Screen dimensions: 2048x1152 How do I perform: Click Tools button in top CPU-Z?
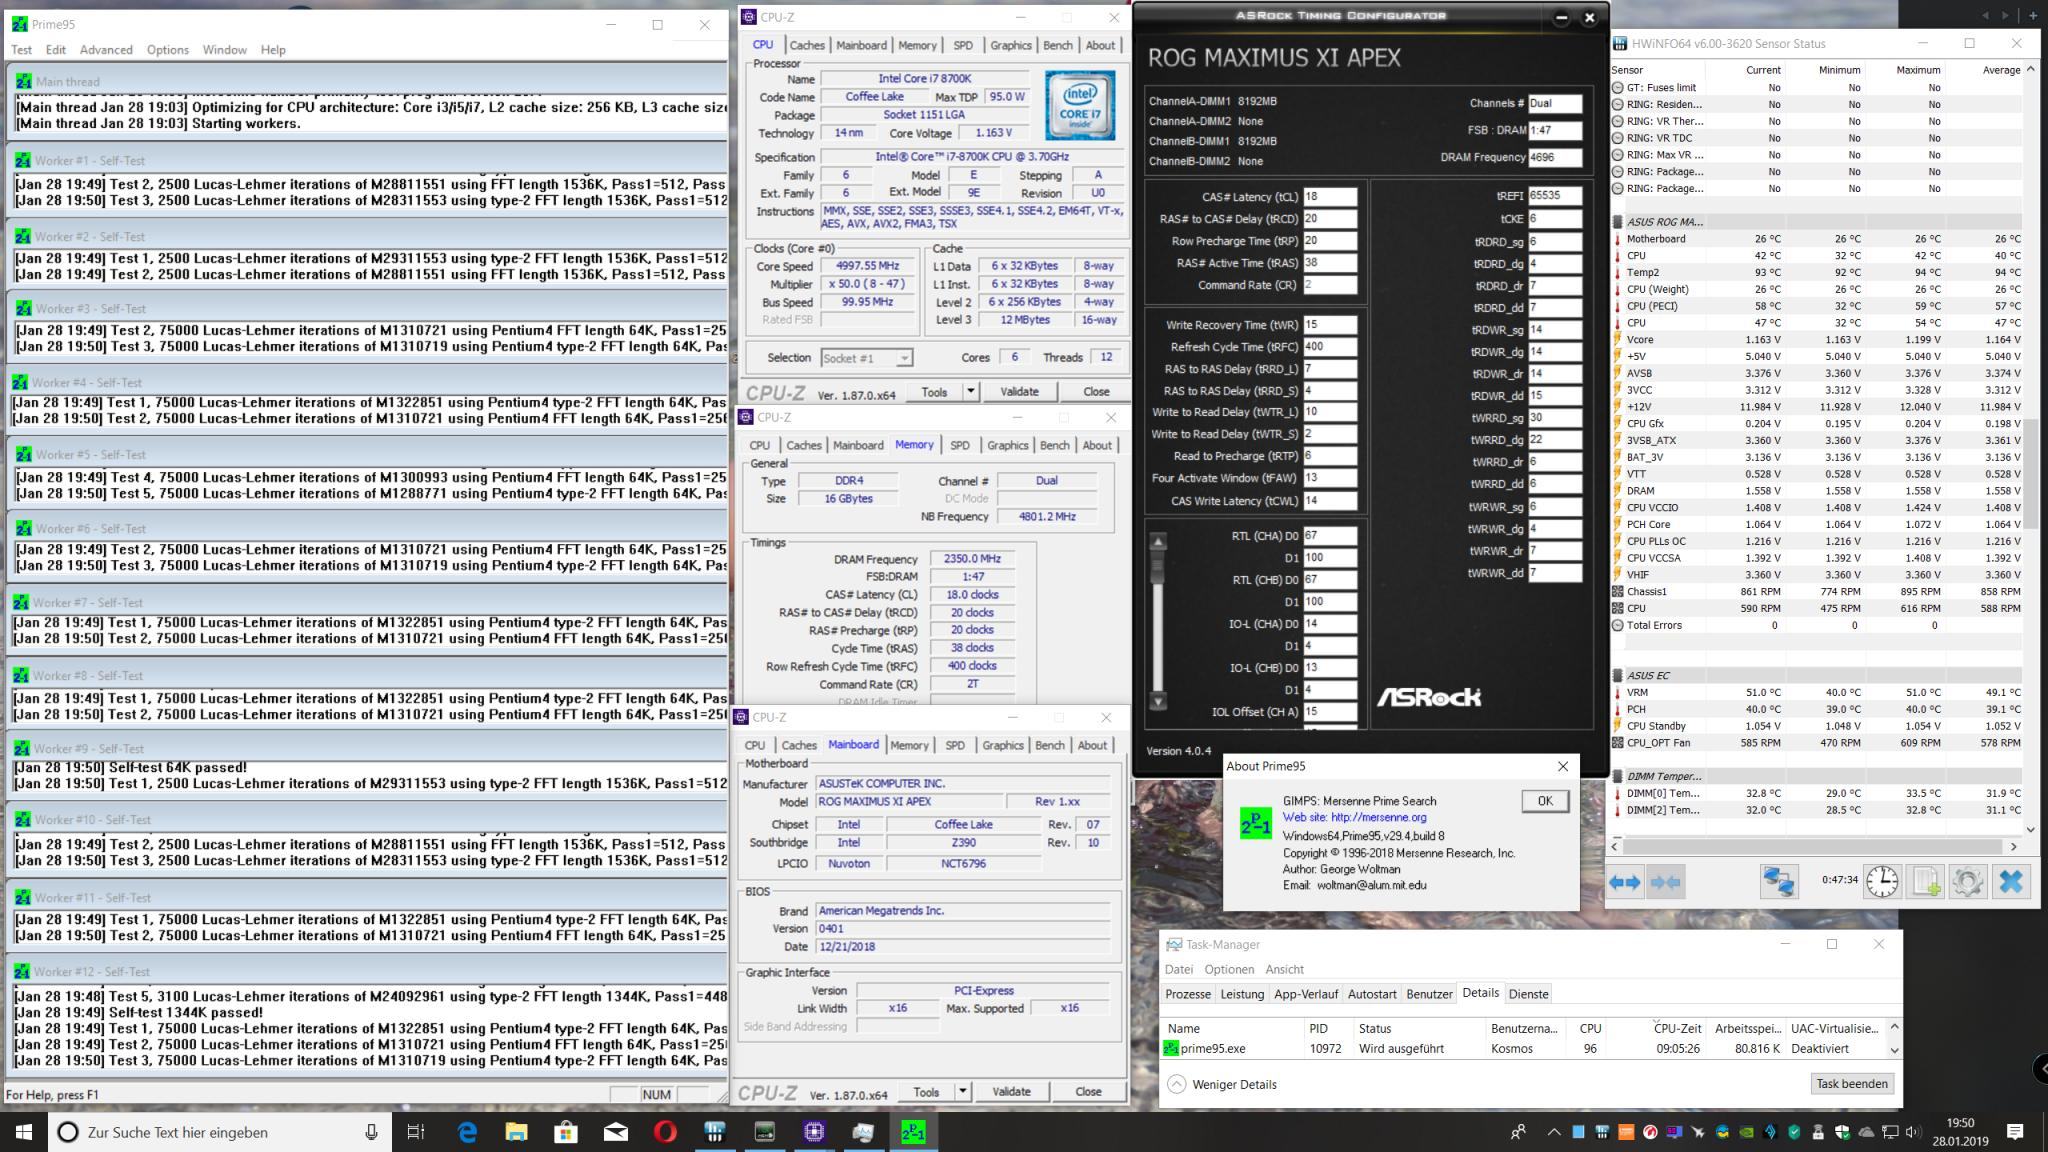[x=934, y=391]
